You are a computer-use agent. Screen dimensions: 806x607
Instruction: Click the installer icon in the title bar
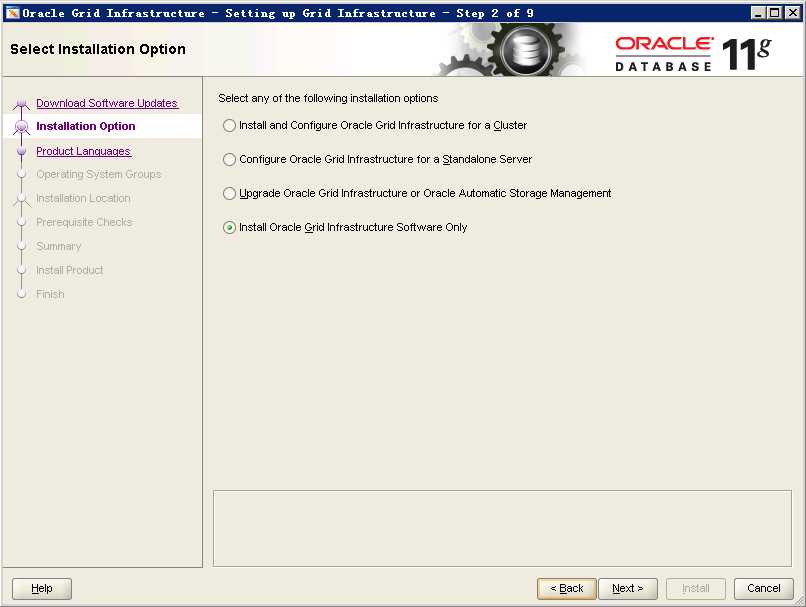coord(12,13)
